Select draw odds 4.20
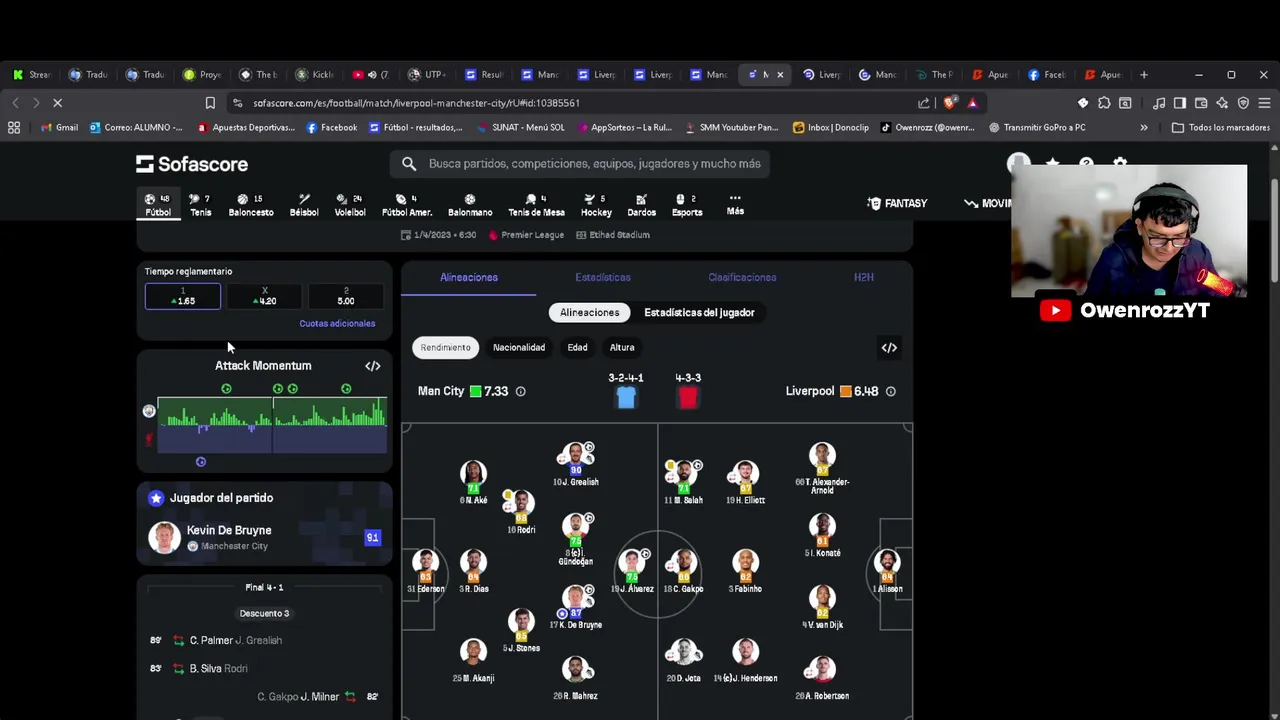This screenshot has width=1280, height=720. coord(265,296)
